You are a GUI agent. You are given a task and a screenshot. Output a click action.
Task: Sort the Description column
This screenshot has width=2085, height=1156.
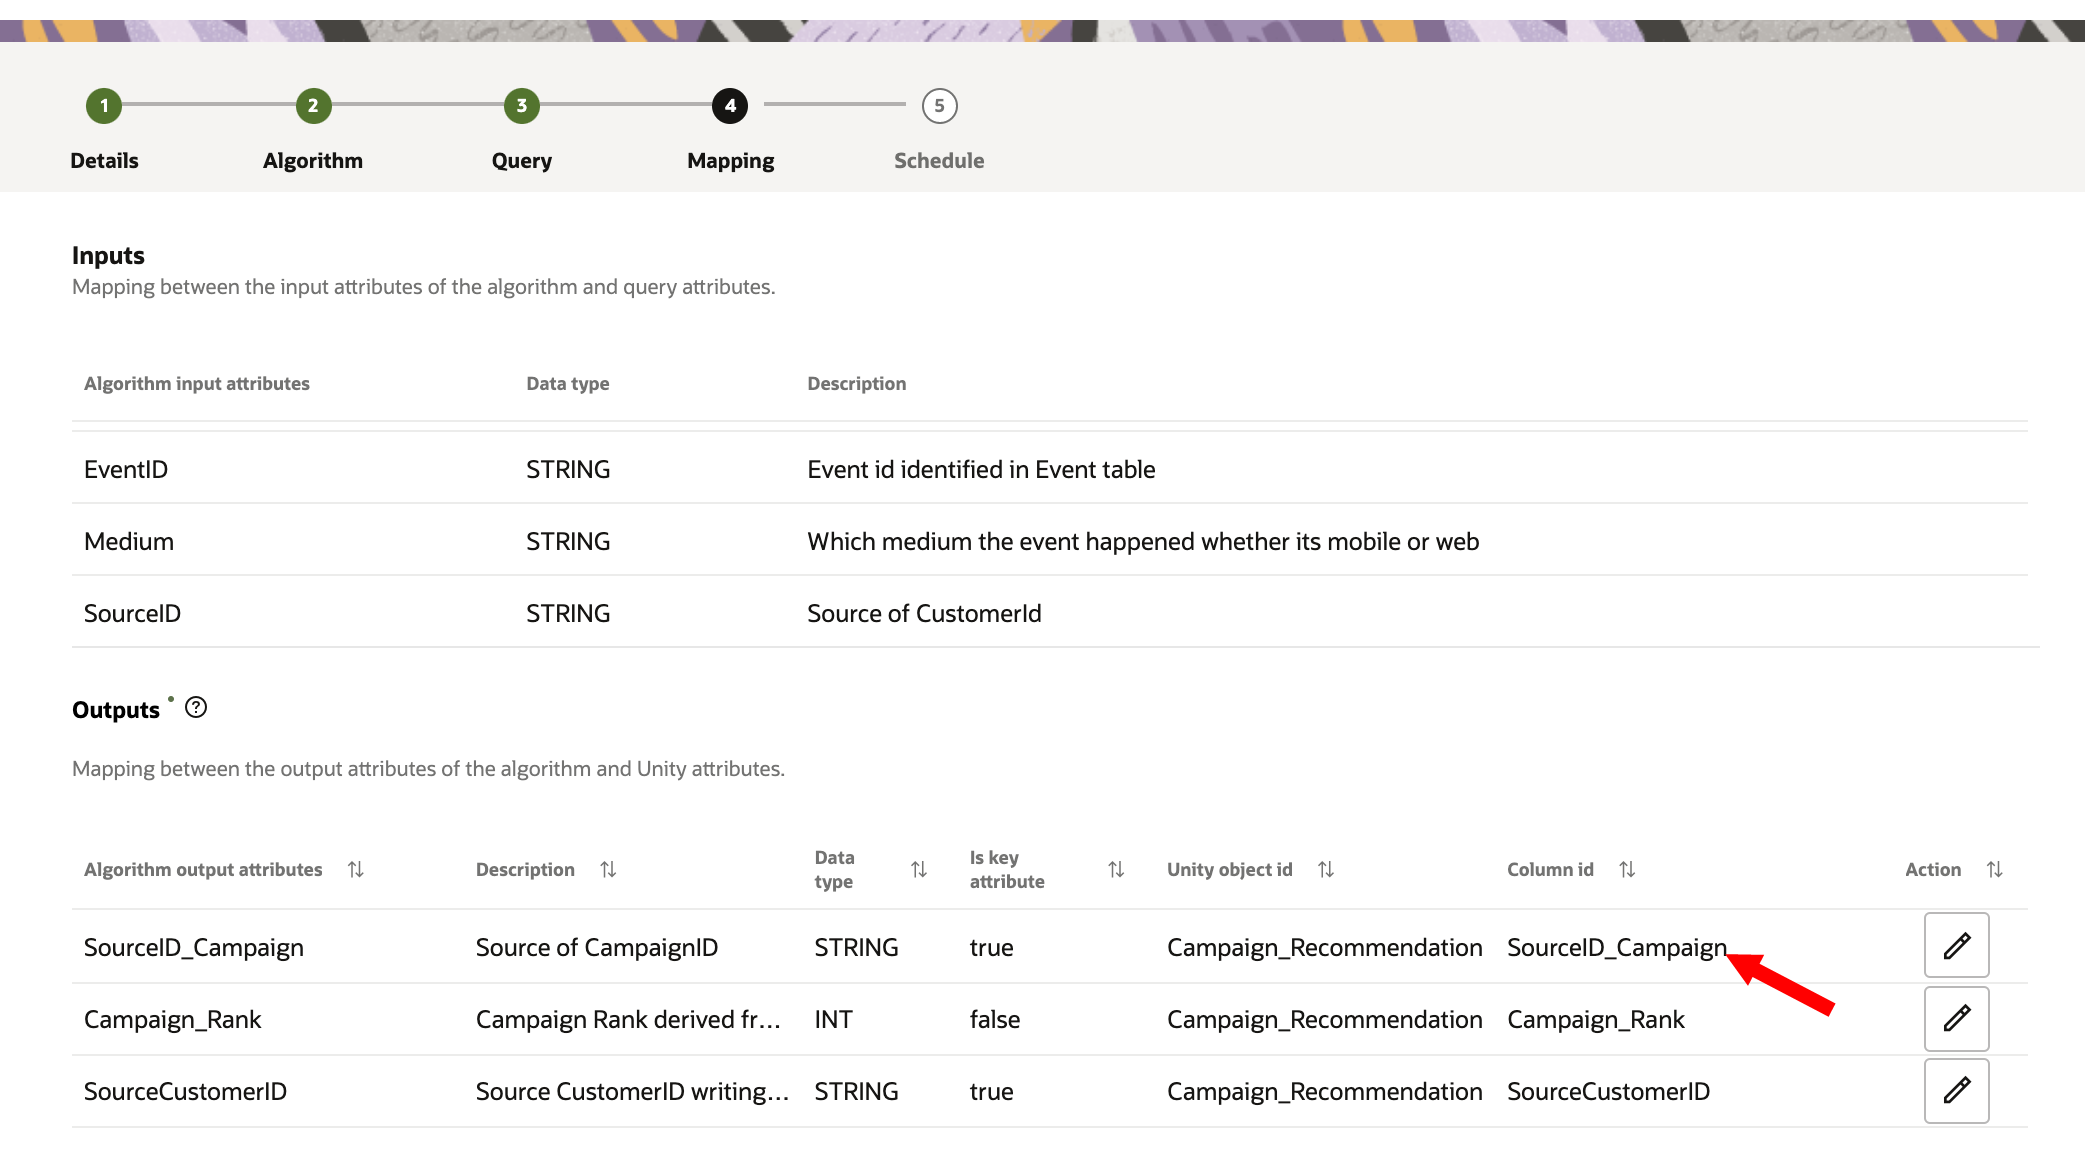[608, 870]
